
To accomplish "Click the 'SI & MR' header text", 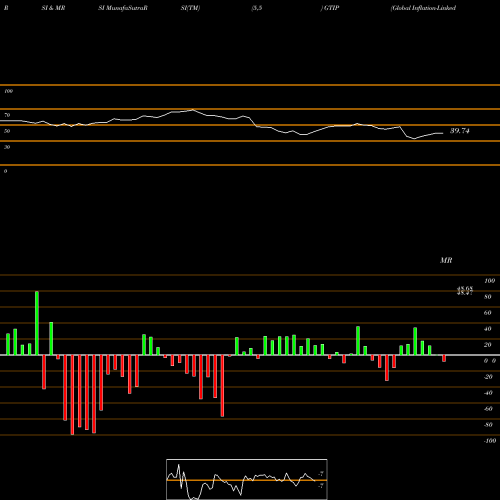I will (x=53, y=8).
